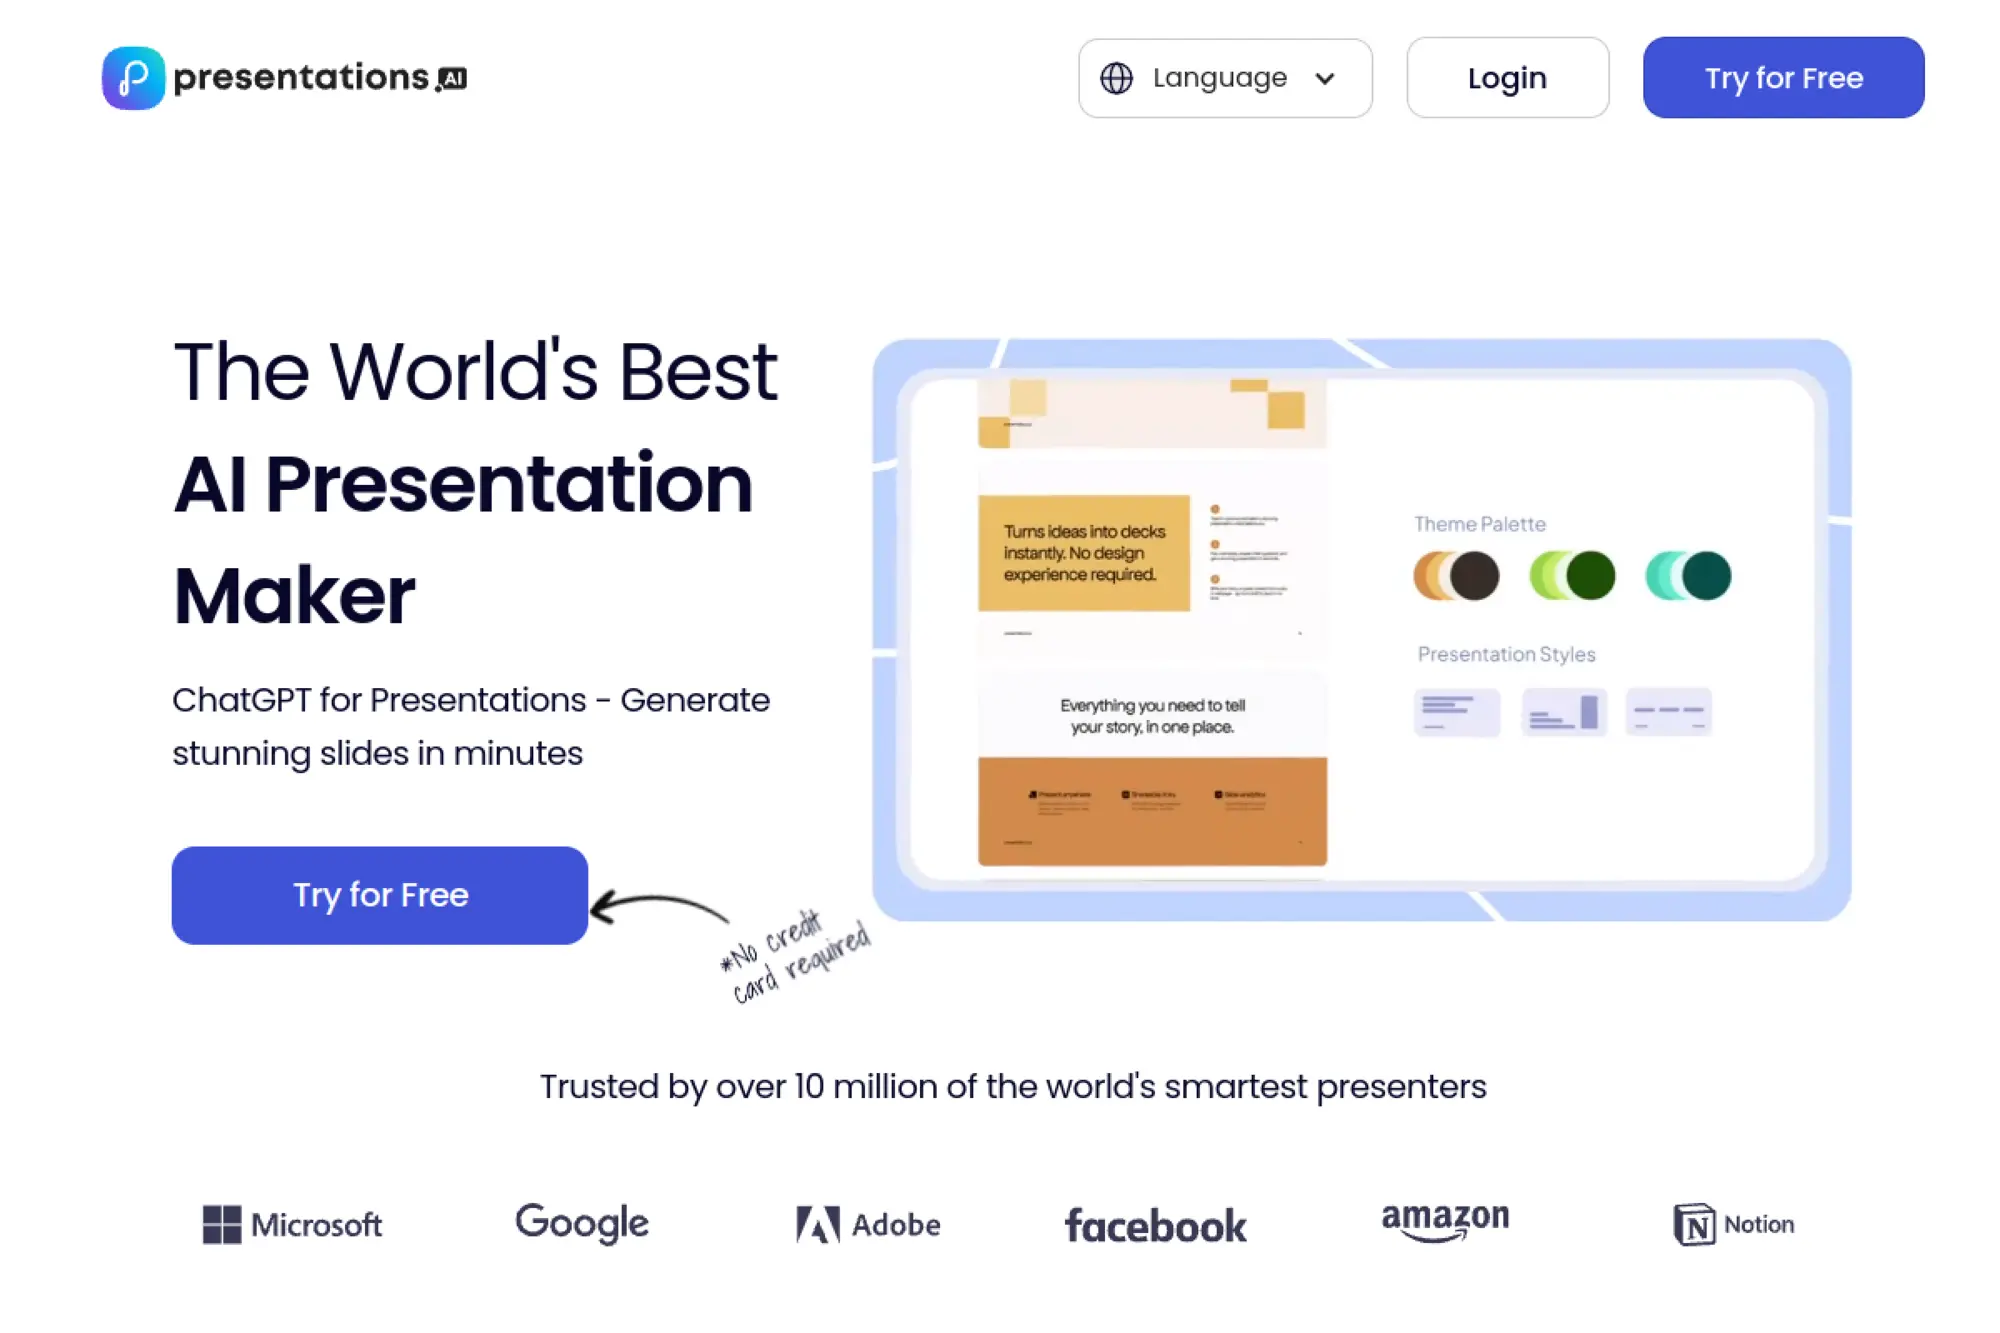Click the Amazon logo
This screenshot has height=1333, width=2000.
click(x=1445, y=1221)
